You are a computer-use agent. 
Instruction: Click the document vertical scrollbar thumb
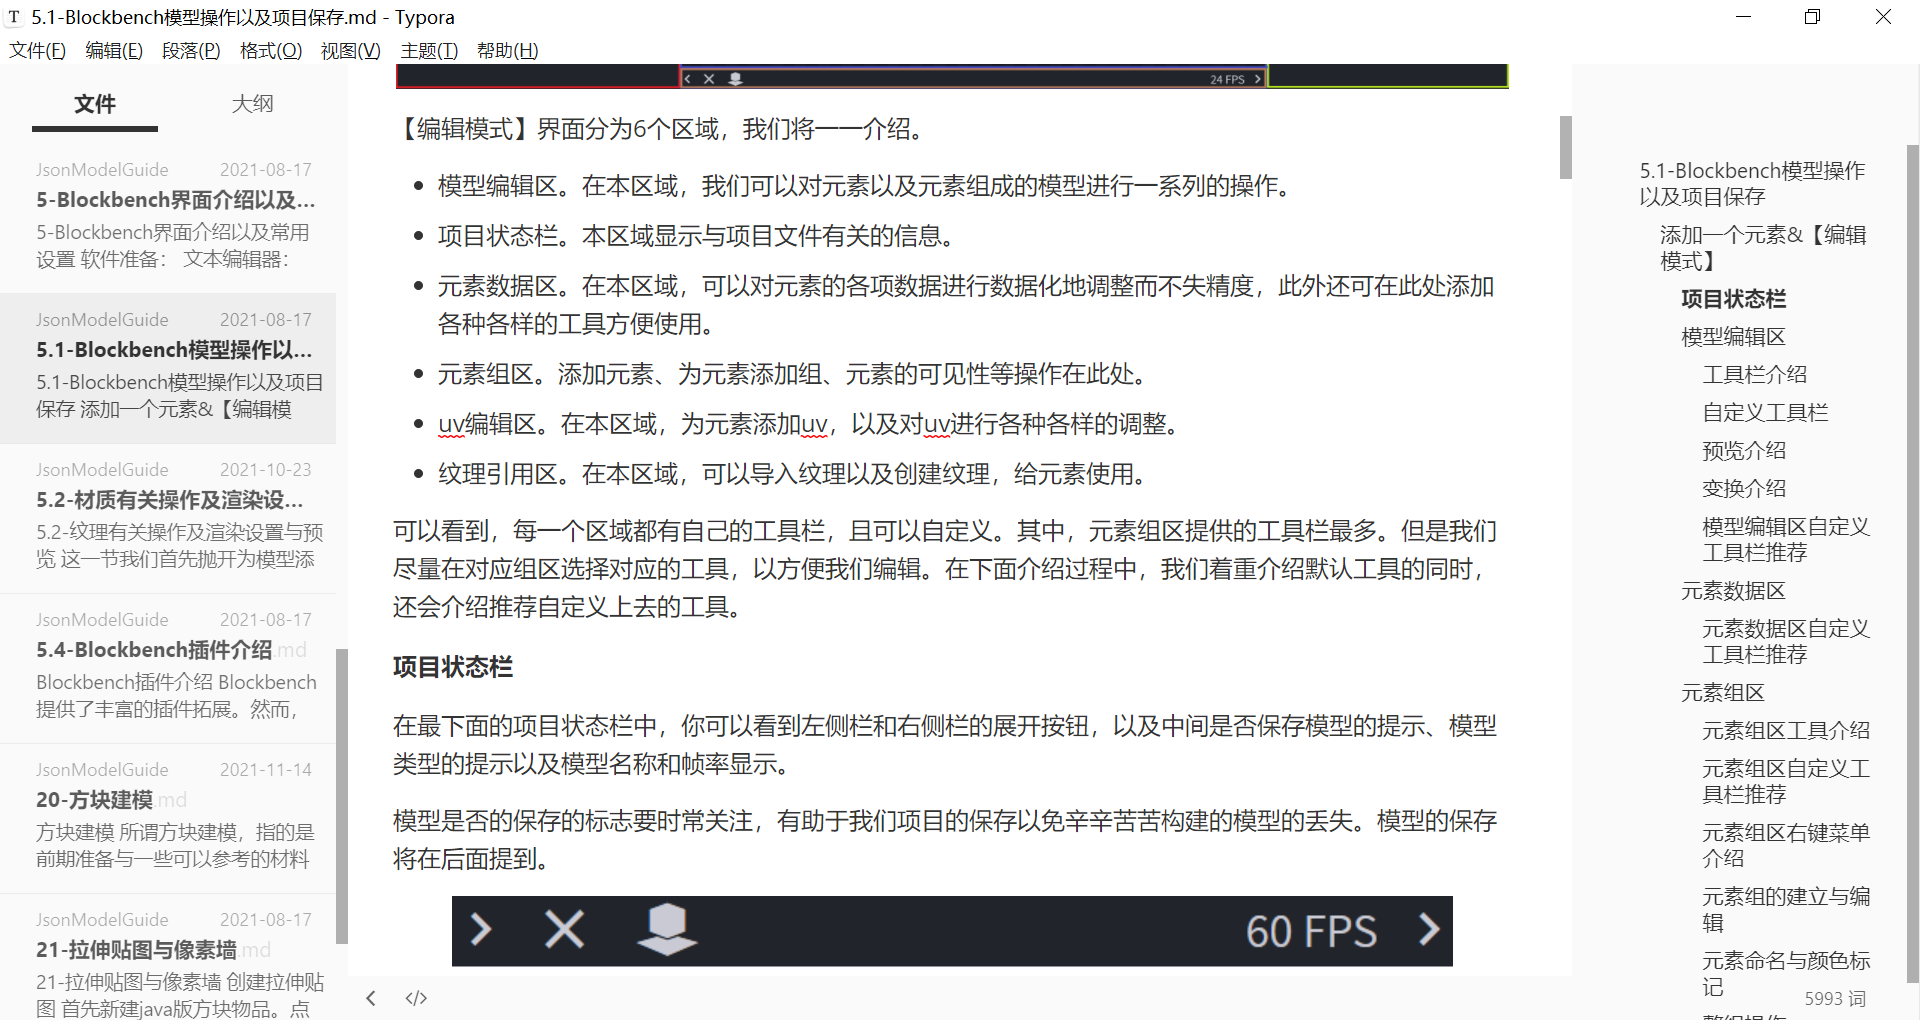(1565, 148)
